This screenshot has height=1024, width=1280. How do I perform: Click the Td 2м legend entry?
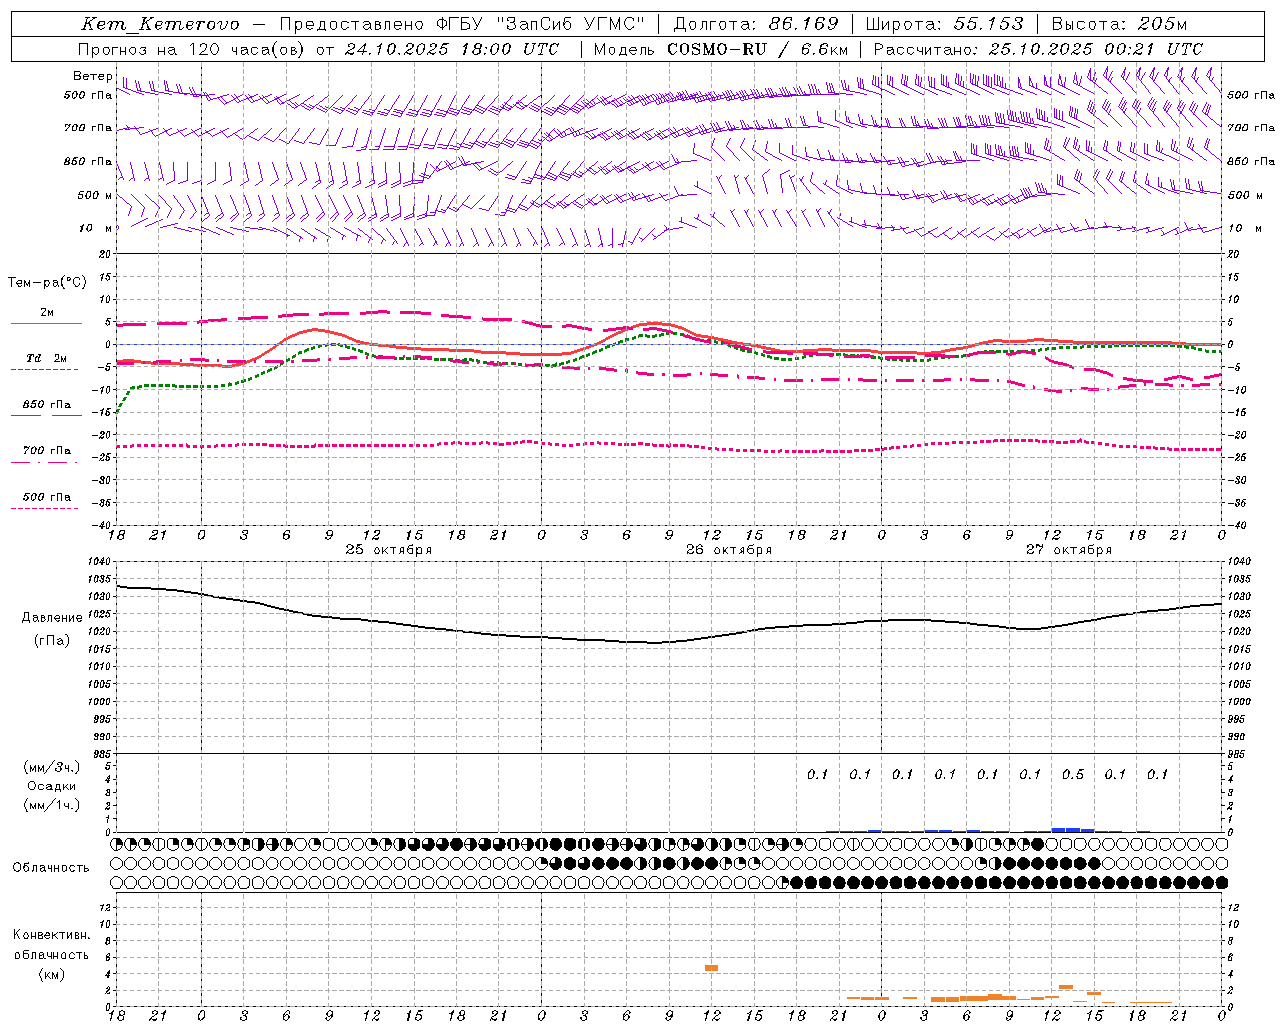47,358
